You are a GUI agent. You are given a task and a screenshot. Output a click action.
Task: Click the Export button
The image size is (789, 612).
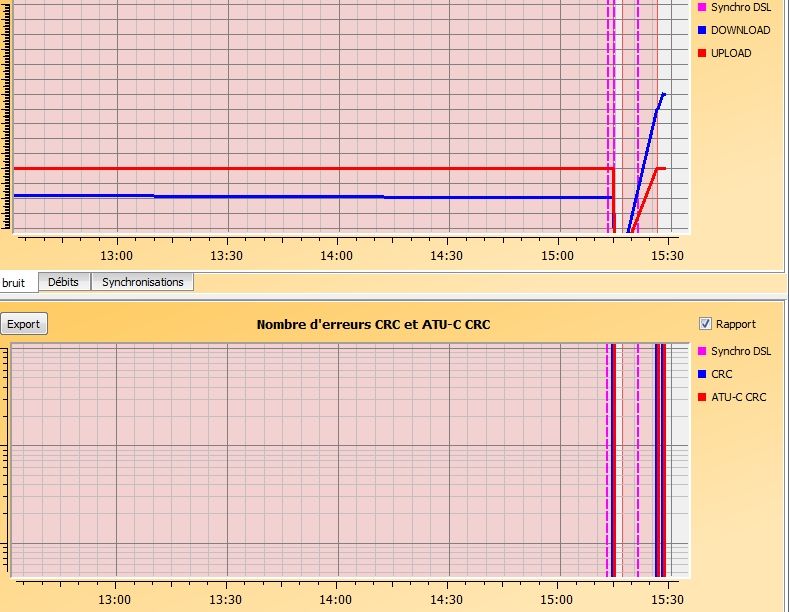[24, 324]
